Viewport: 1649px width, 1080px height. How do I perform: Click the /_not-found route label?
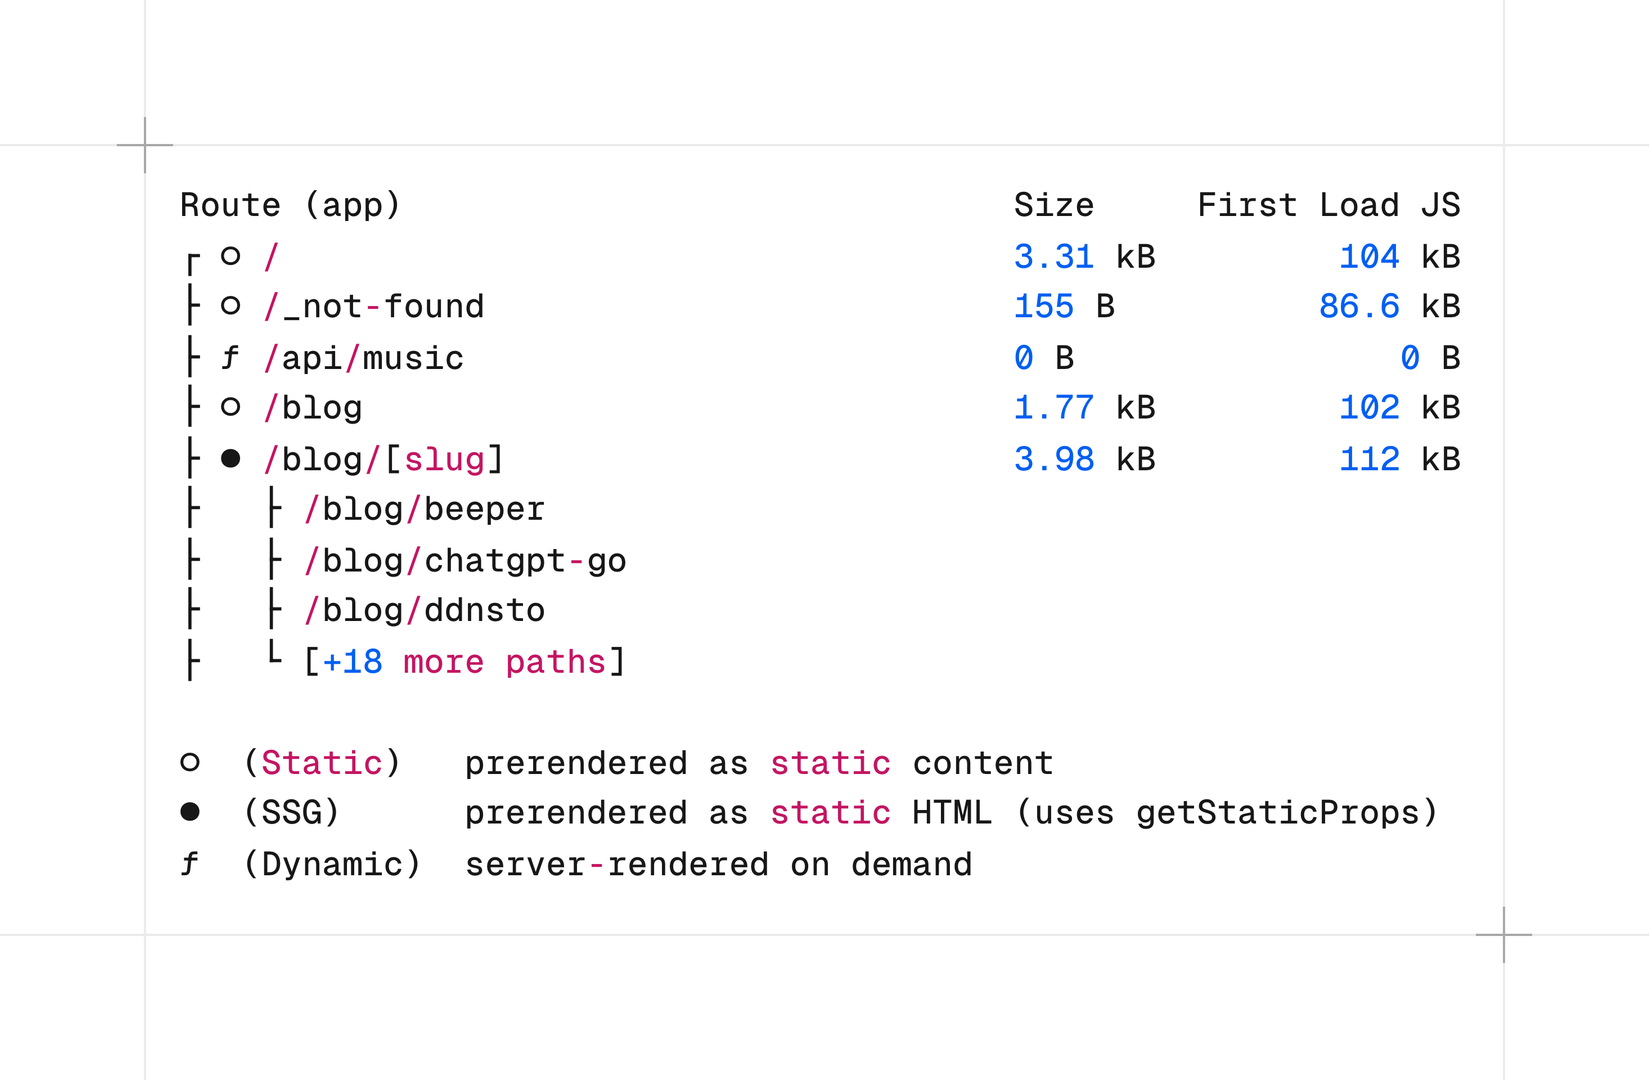pos(374,306)
